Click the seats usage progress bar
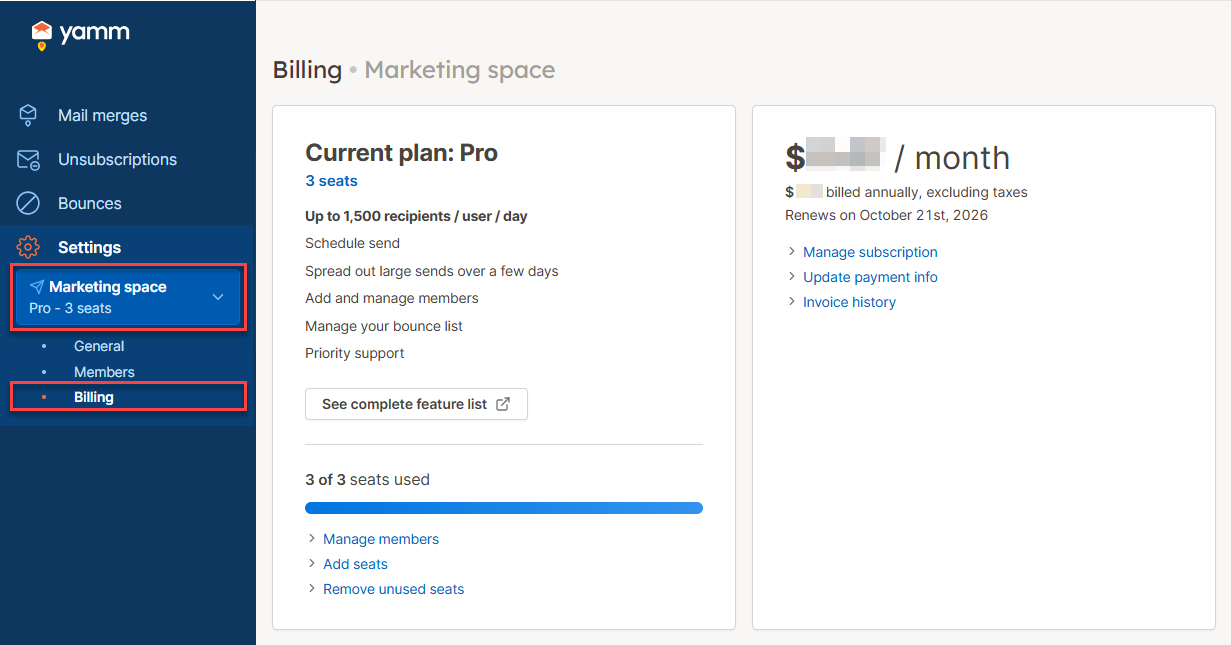This screenshot has width=1231, height=645. click(x=504, y=508)
